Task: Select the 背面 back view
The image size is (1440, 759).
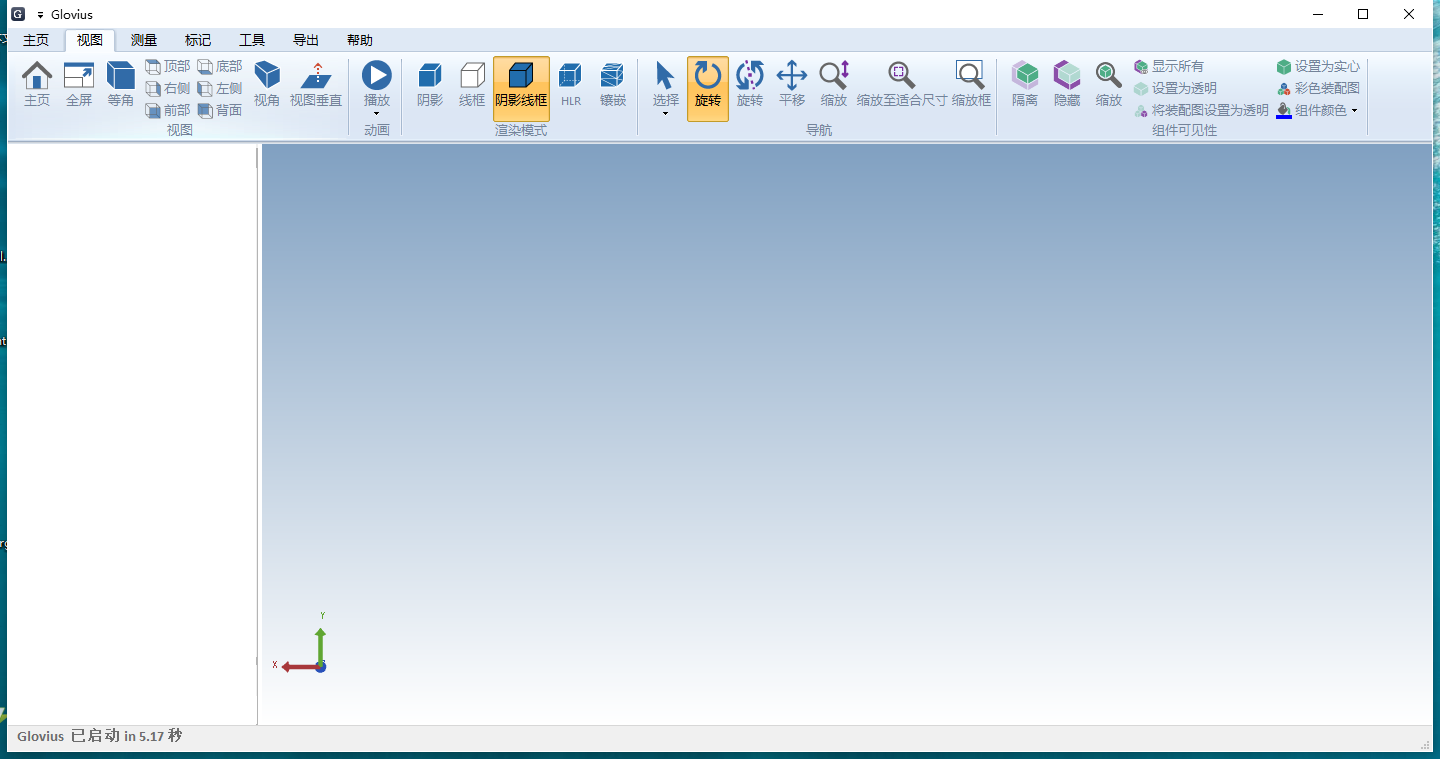Action: [219, 110]
